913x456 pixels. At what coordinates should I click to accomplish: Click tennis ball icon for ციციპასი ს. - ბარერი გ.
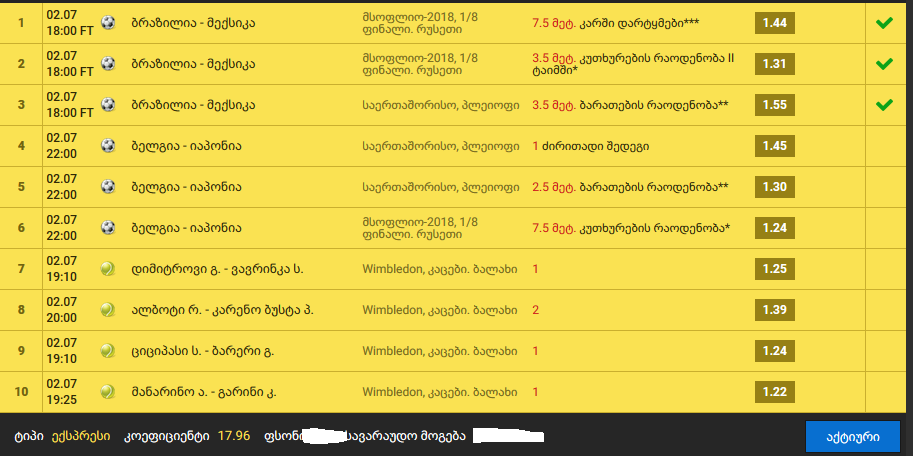click(x=108, y=351)
